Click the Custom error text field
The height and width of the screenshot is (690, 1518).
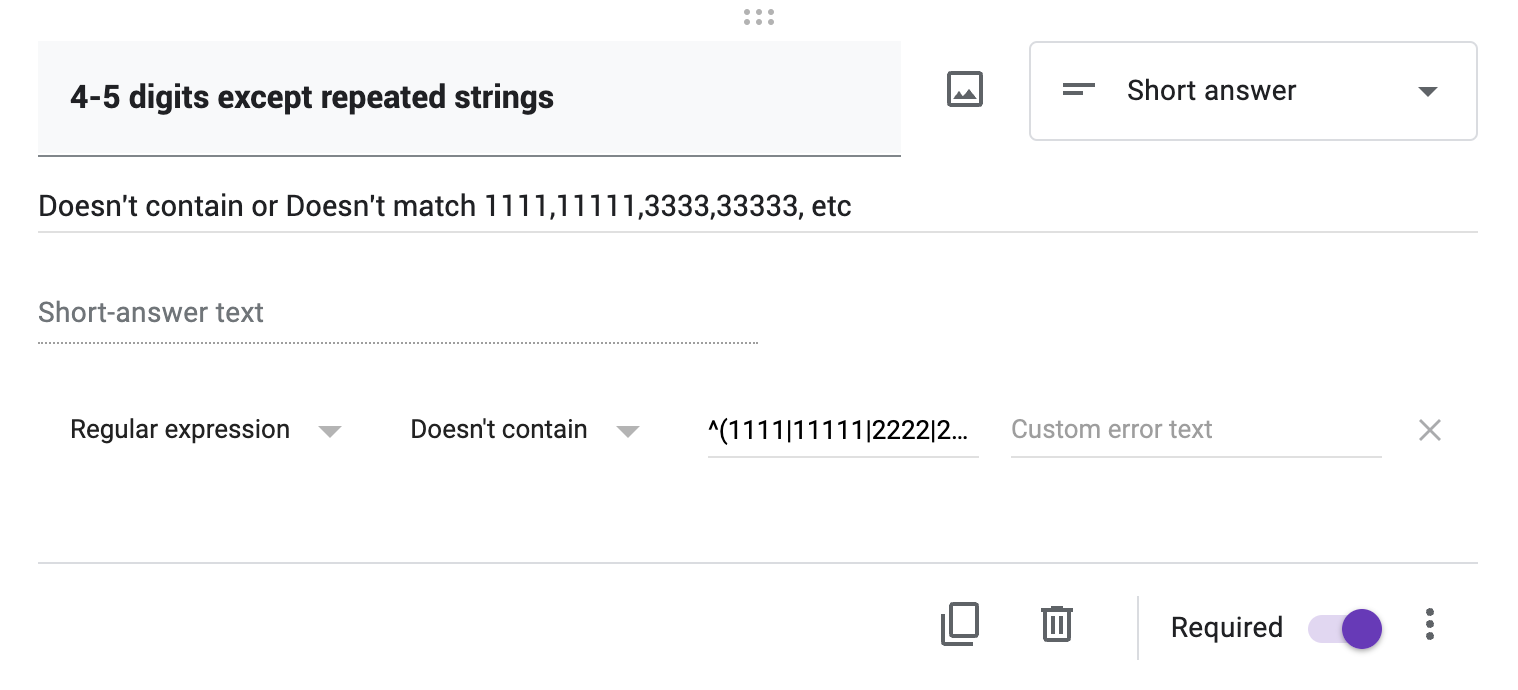tap(1195, 430)
